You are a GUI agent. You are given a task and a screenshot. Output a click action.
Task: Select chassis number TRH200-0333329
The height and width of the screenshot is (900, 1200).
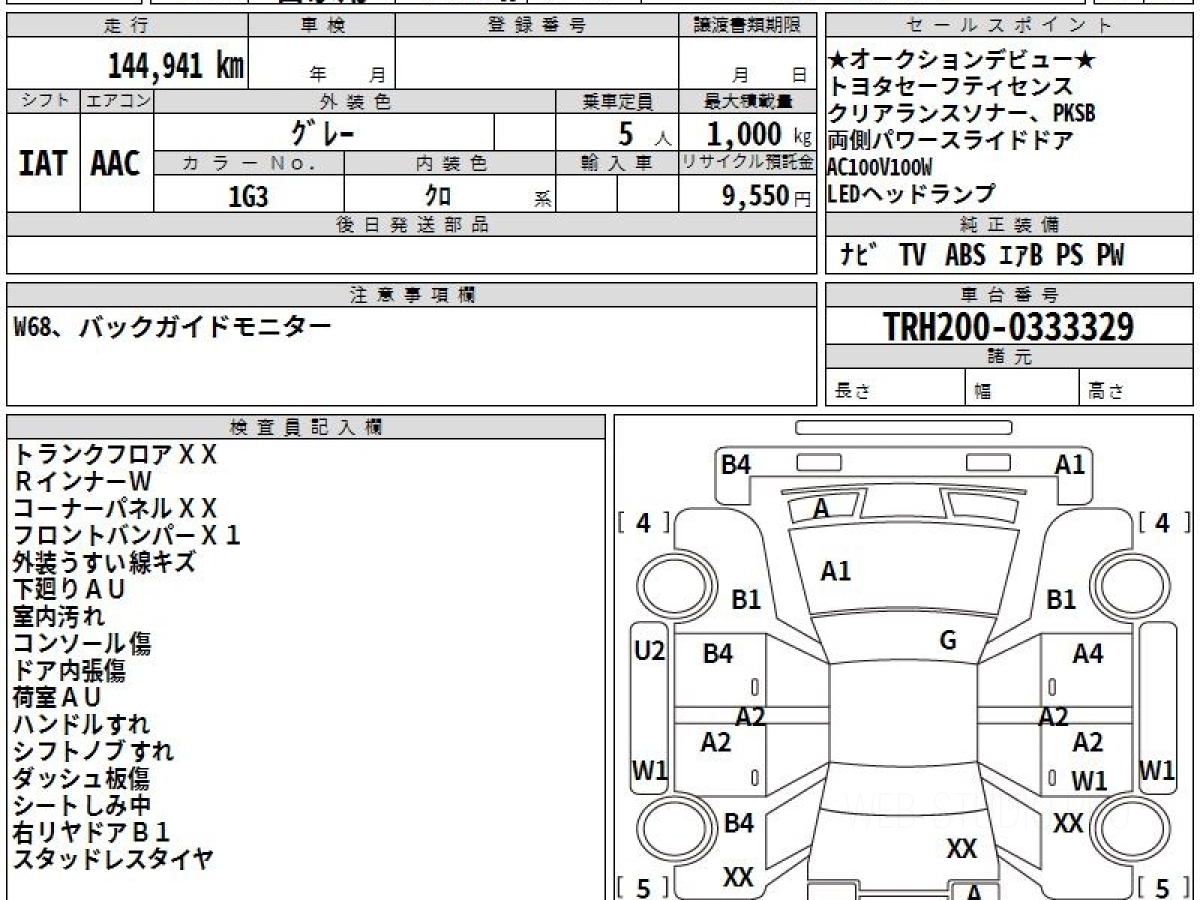coord(1008,326)
